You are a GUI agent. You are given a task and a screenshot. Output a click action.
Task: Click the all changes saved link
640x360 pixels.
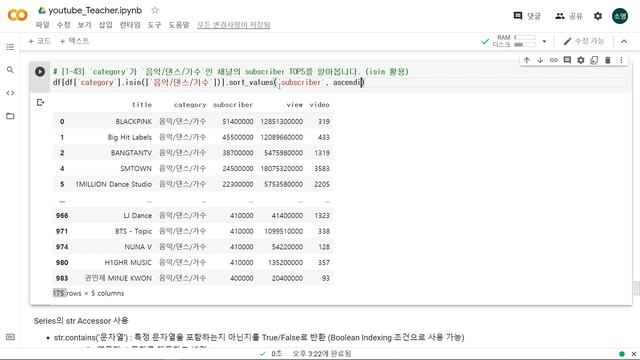pyautogui.click(x=233, y=25)
